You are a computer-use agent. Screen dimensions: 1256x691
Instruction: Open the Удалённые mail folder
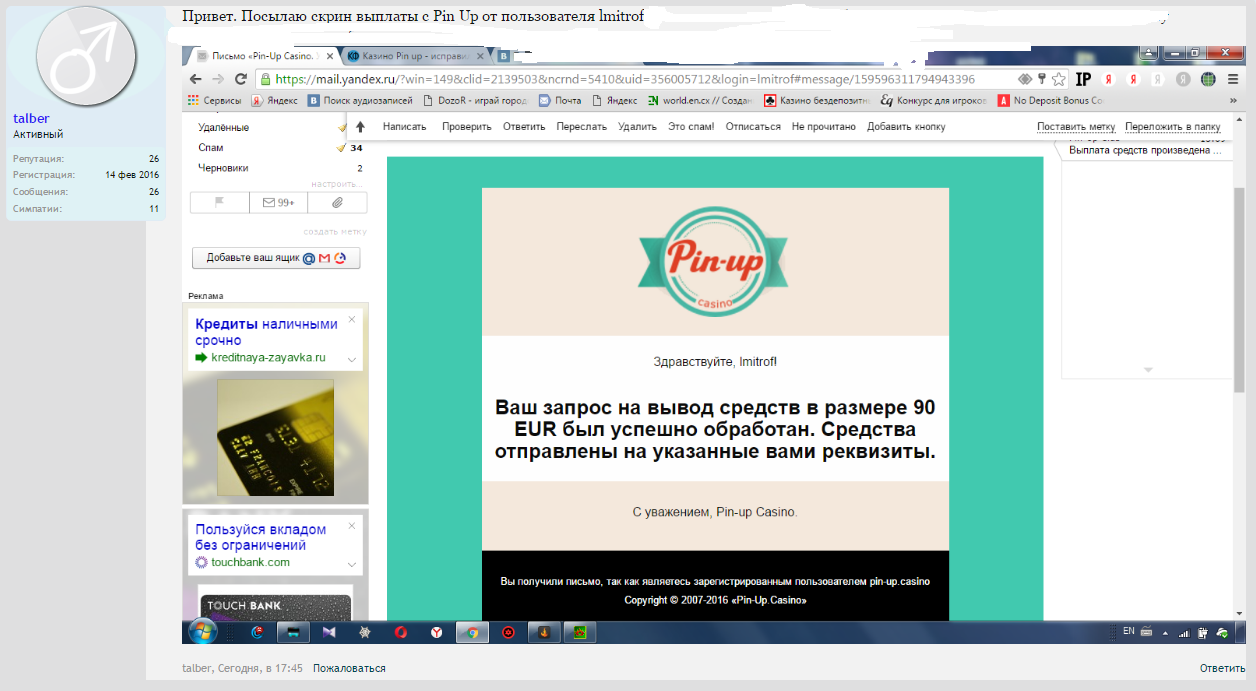tap(224, 128)
